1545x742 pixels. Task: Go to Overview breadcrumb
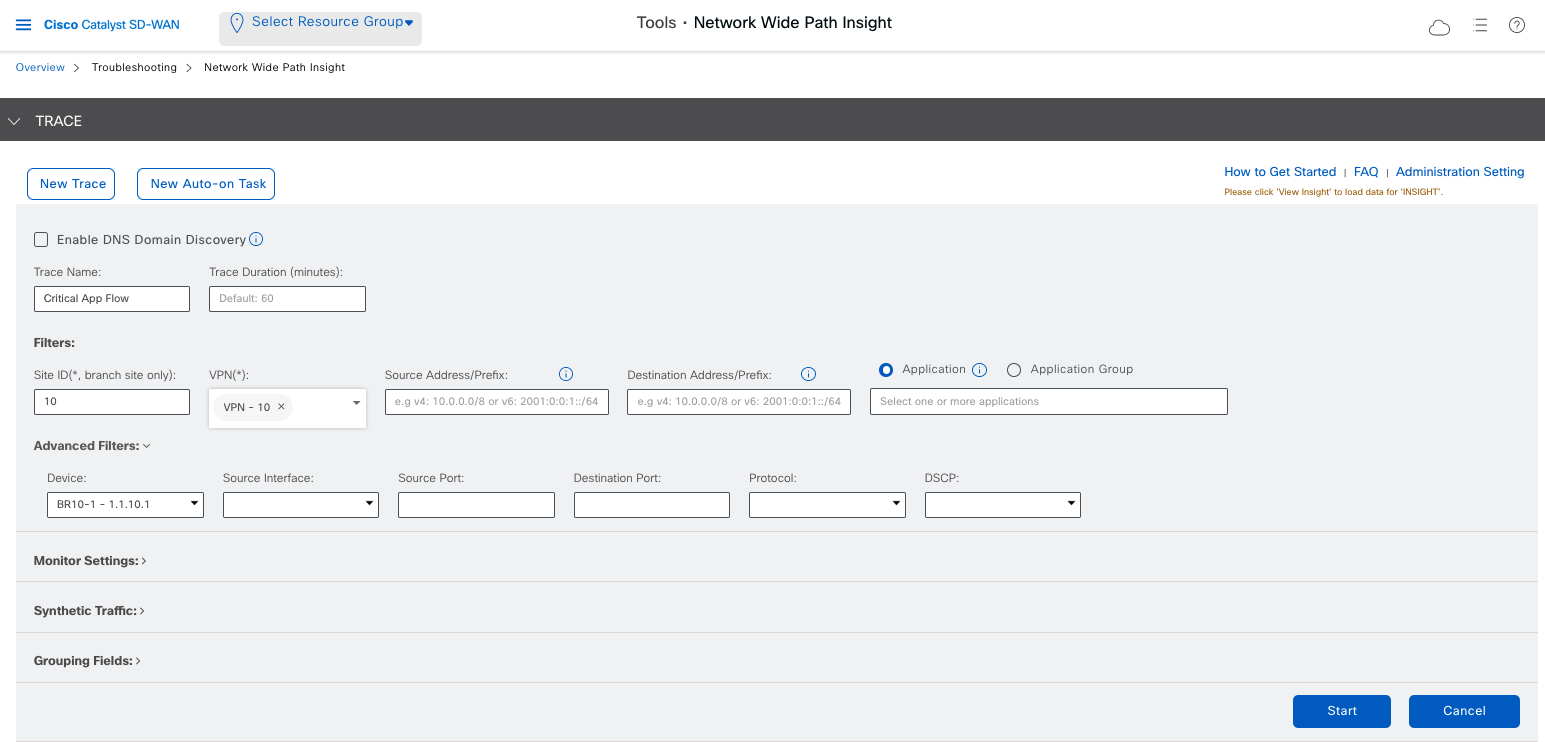coord(40,67)
